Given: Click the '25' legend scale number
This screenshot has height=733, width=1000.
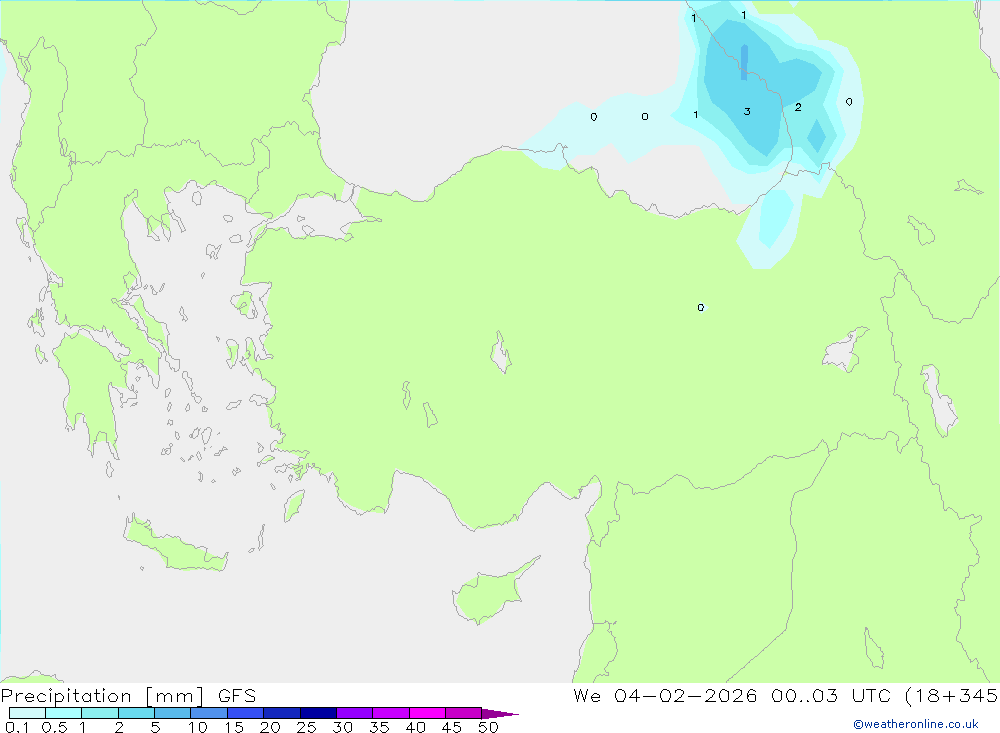Looking at the screenshot, I should click(x=306, y=727).
